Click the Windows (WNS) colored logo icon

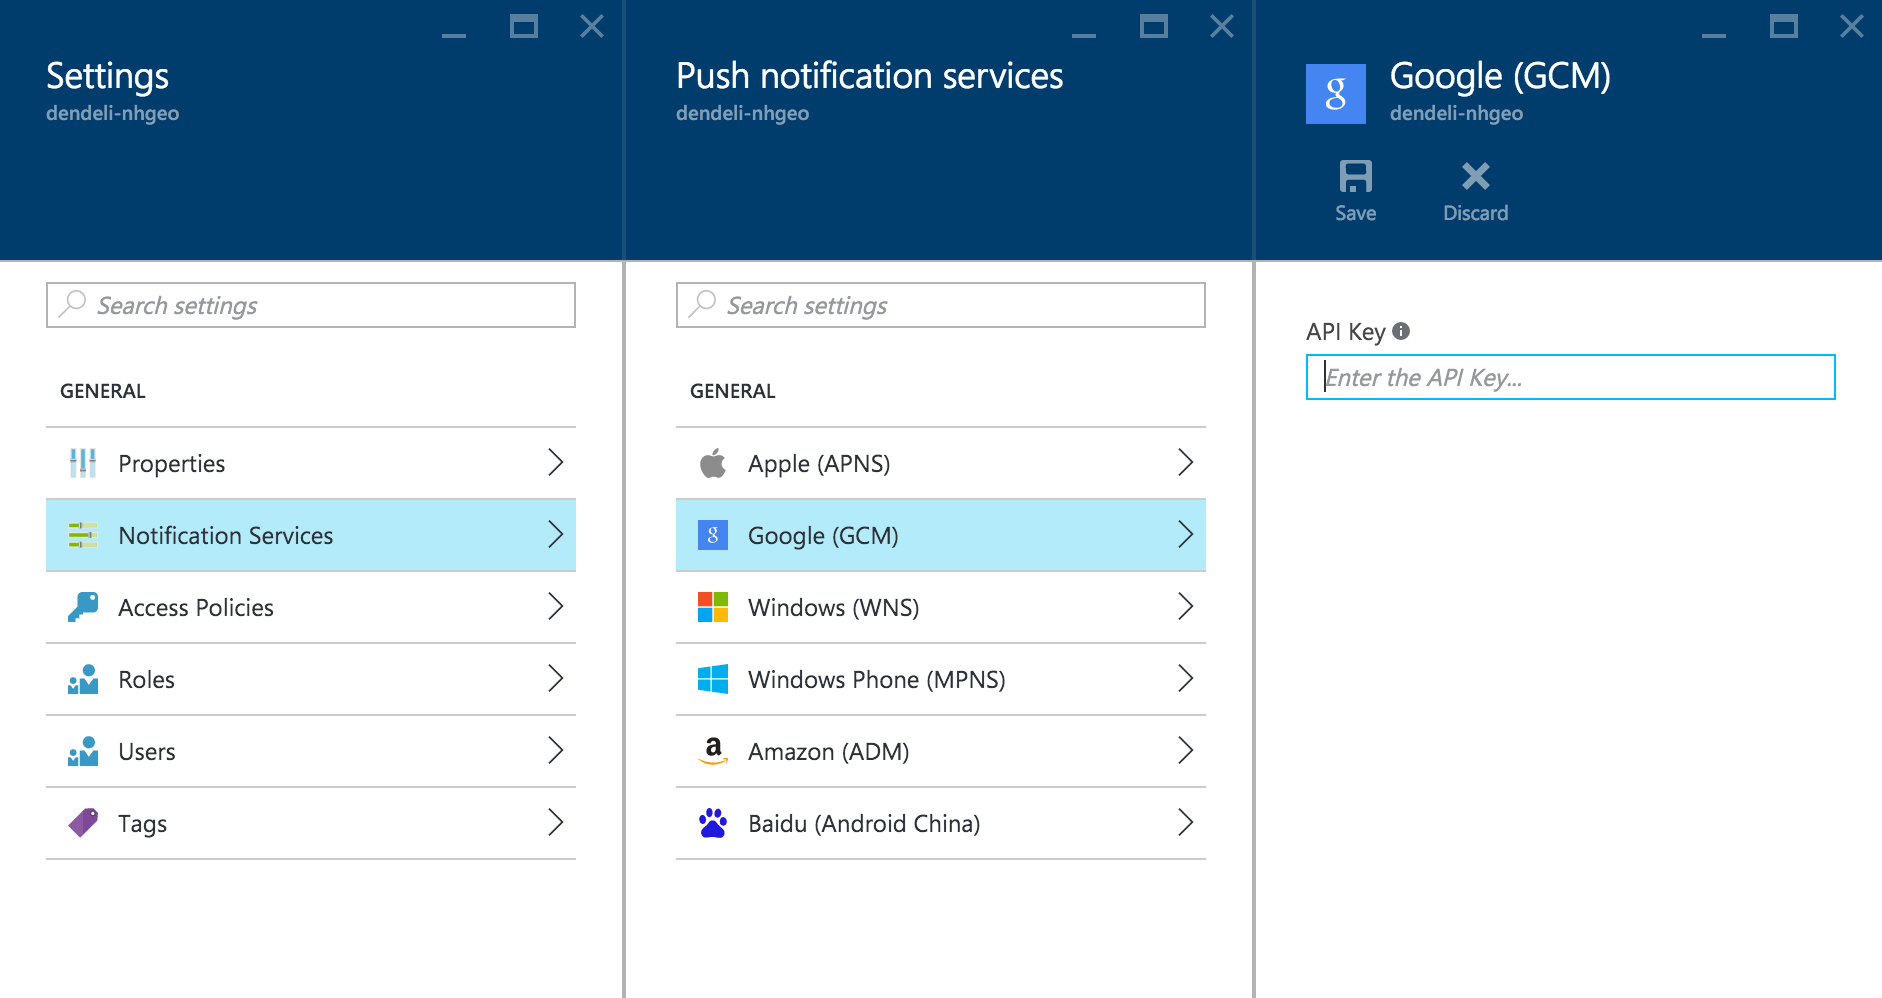coord(713,607)
